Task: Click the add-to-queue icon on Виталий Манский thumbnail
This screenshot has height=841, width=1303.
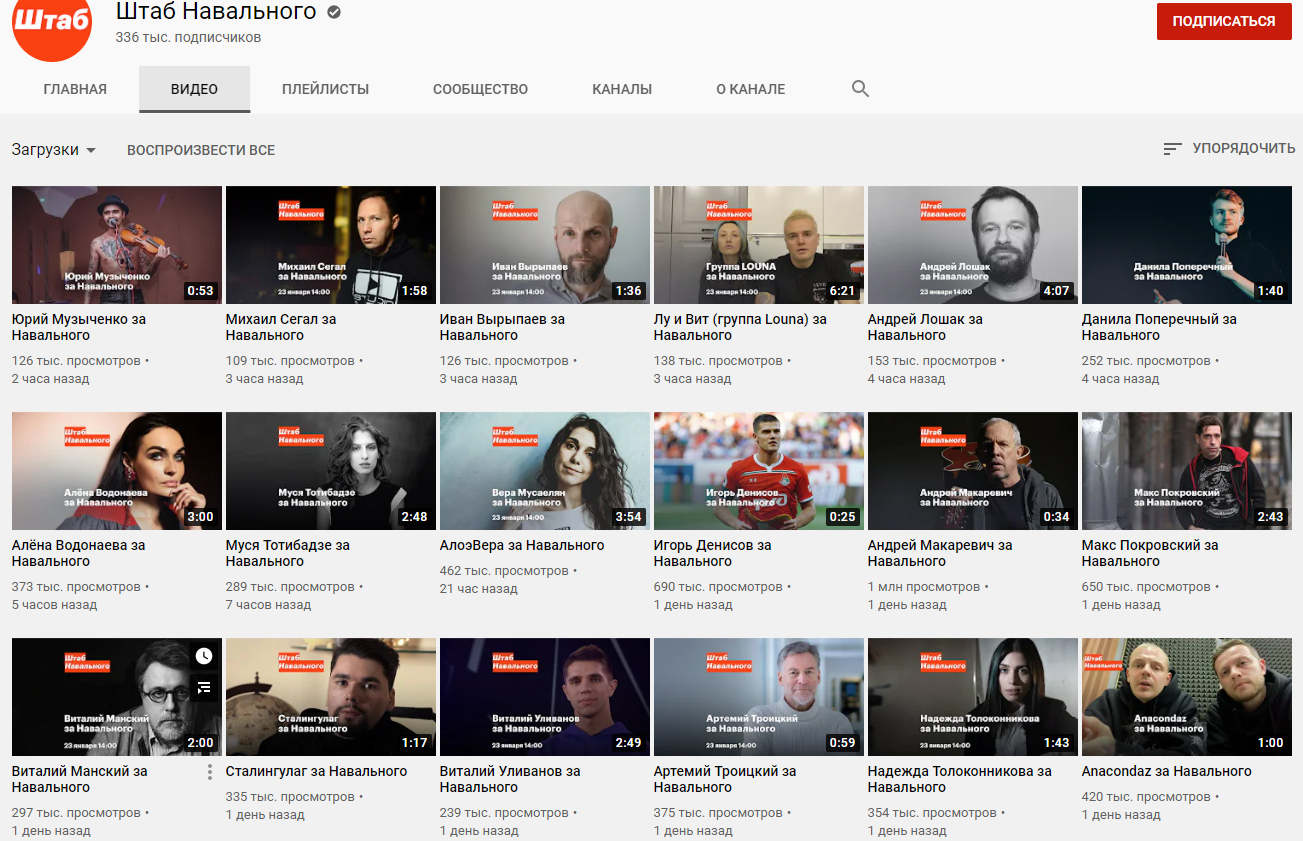Action: (204, 687)
